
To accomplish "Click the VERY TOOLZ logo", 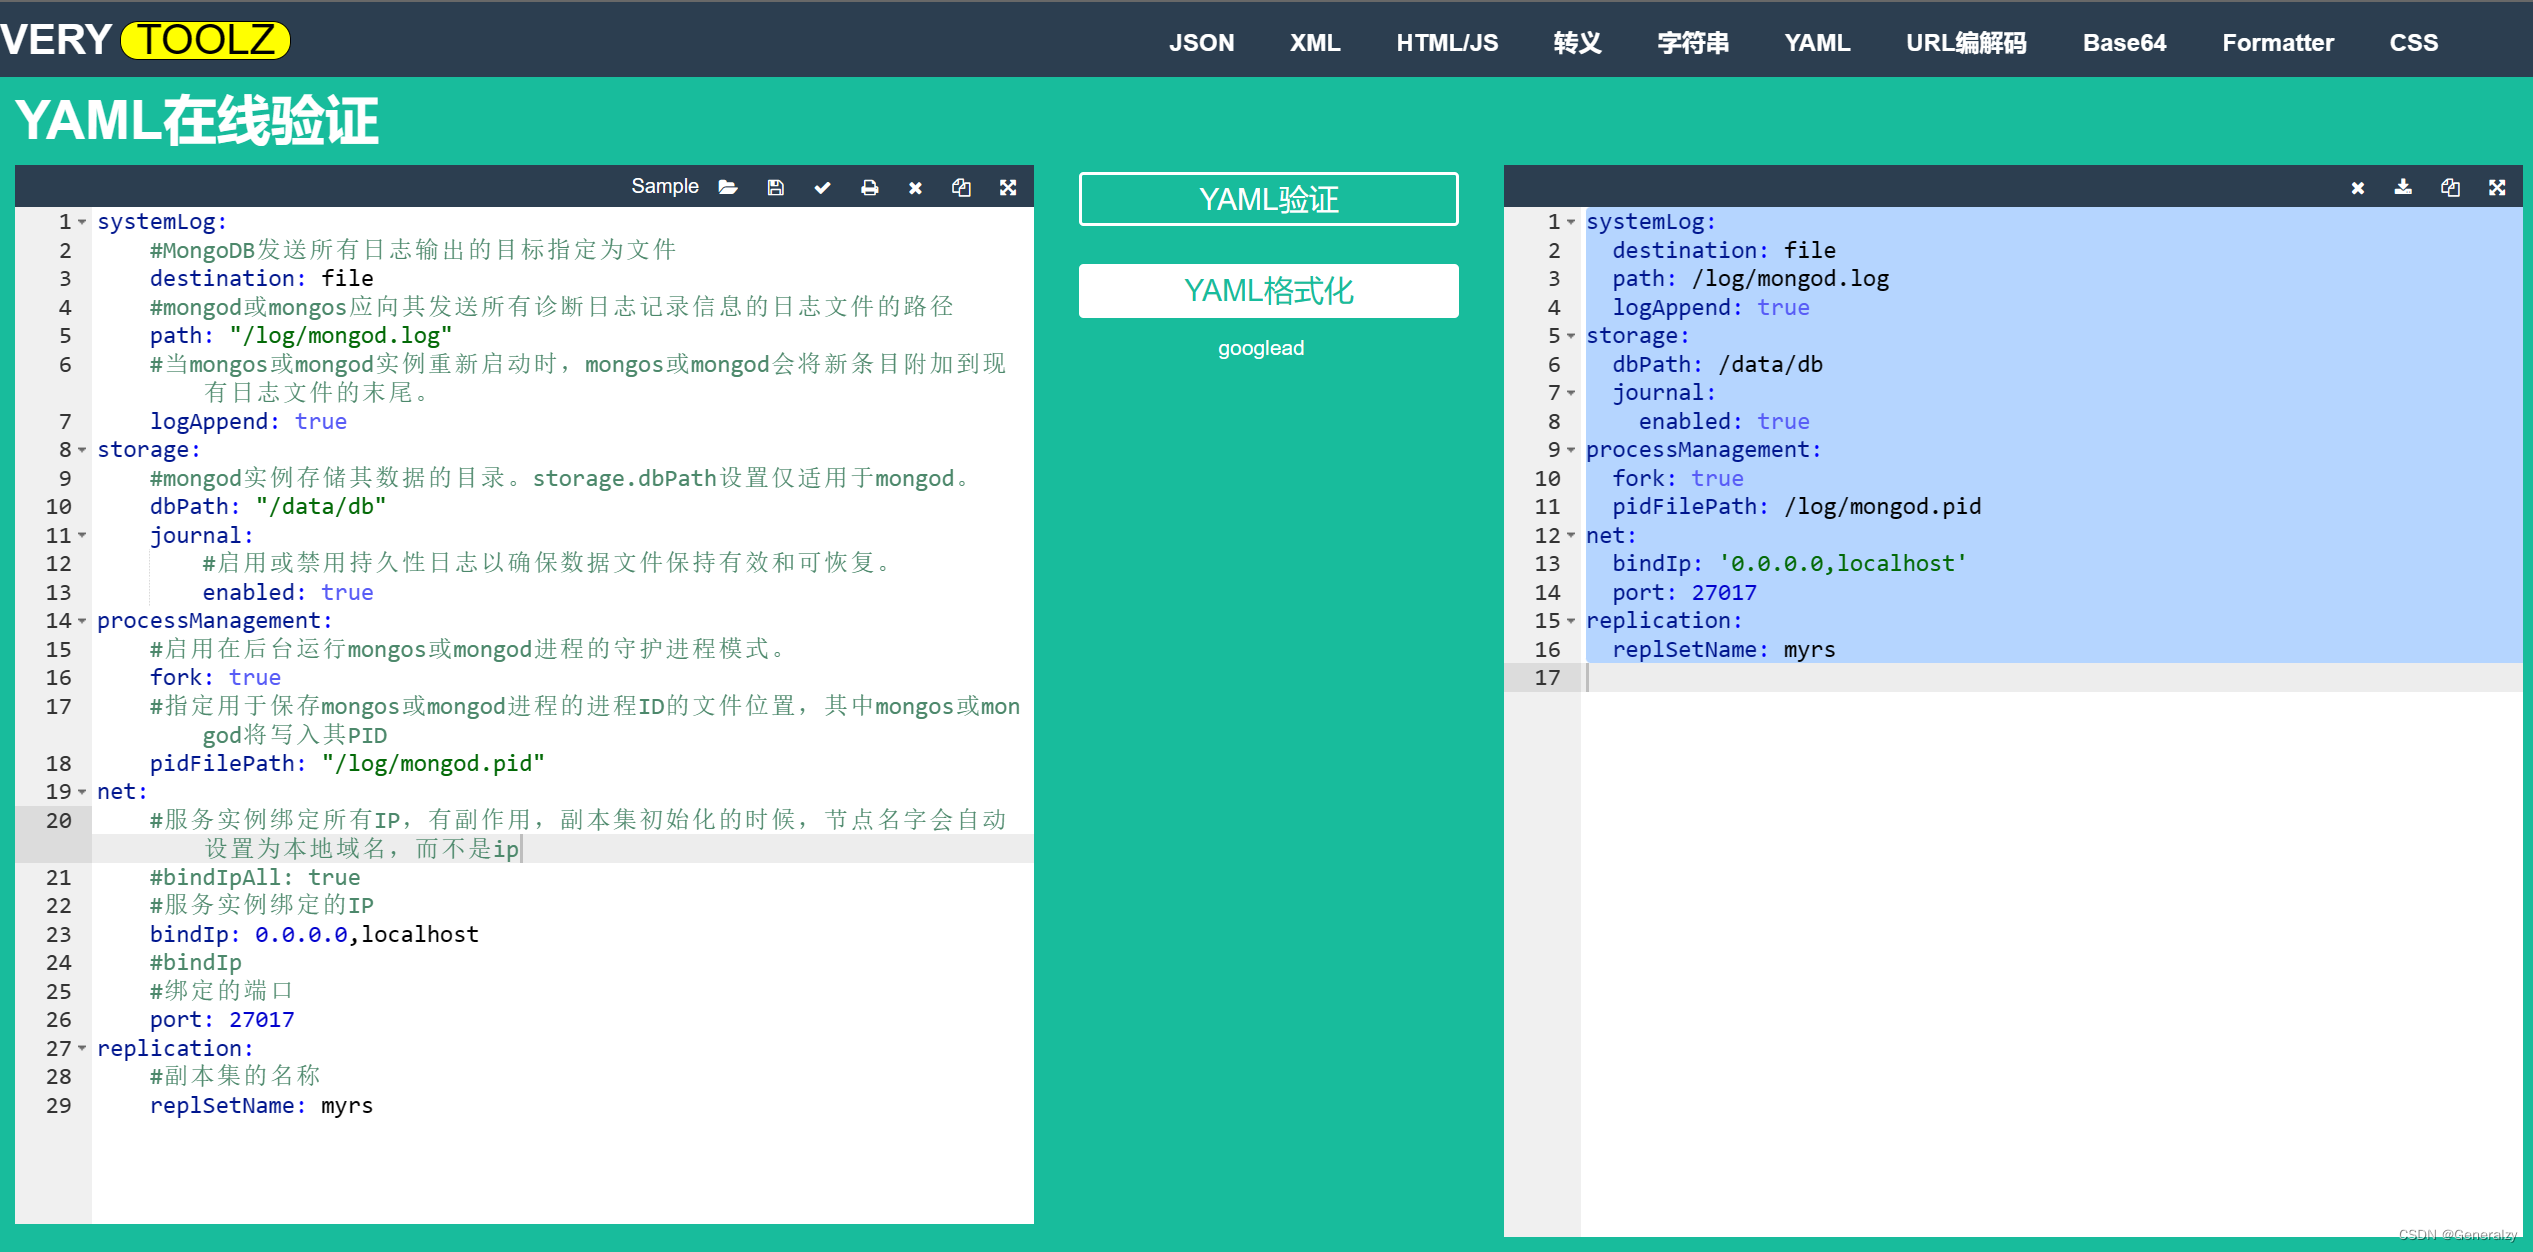I will 146,40.
